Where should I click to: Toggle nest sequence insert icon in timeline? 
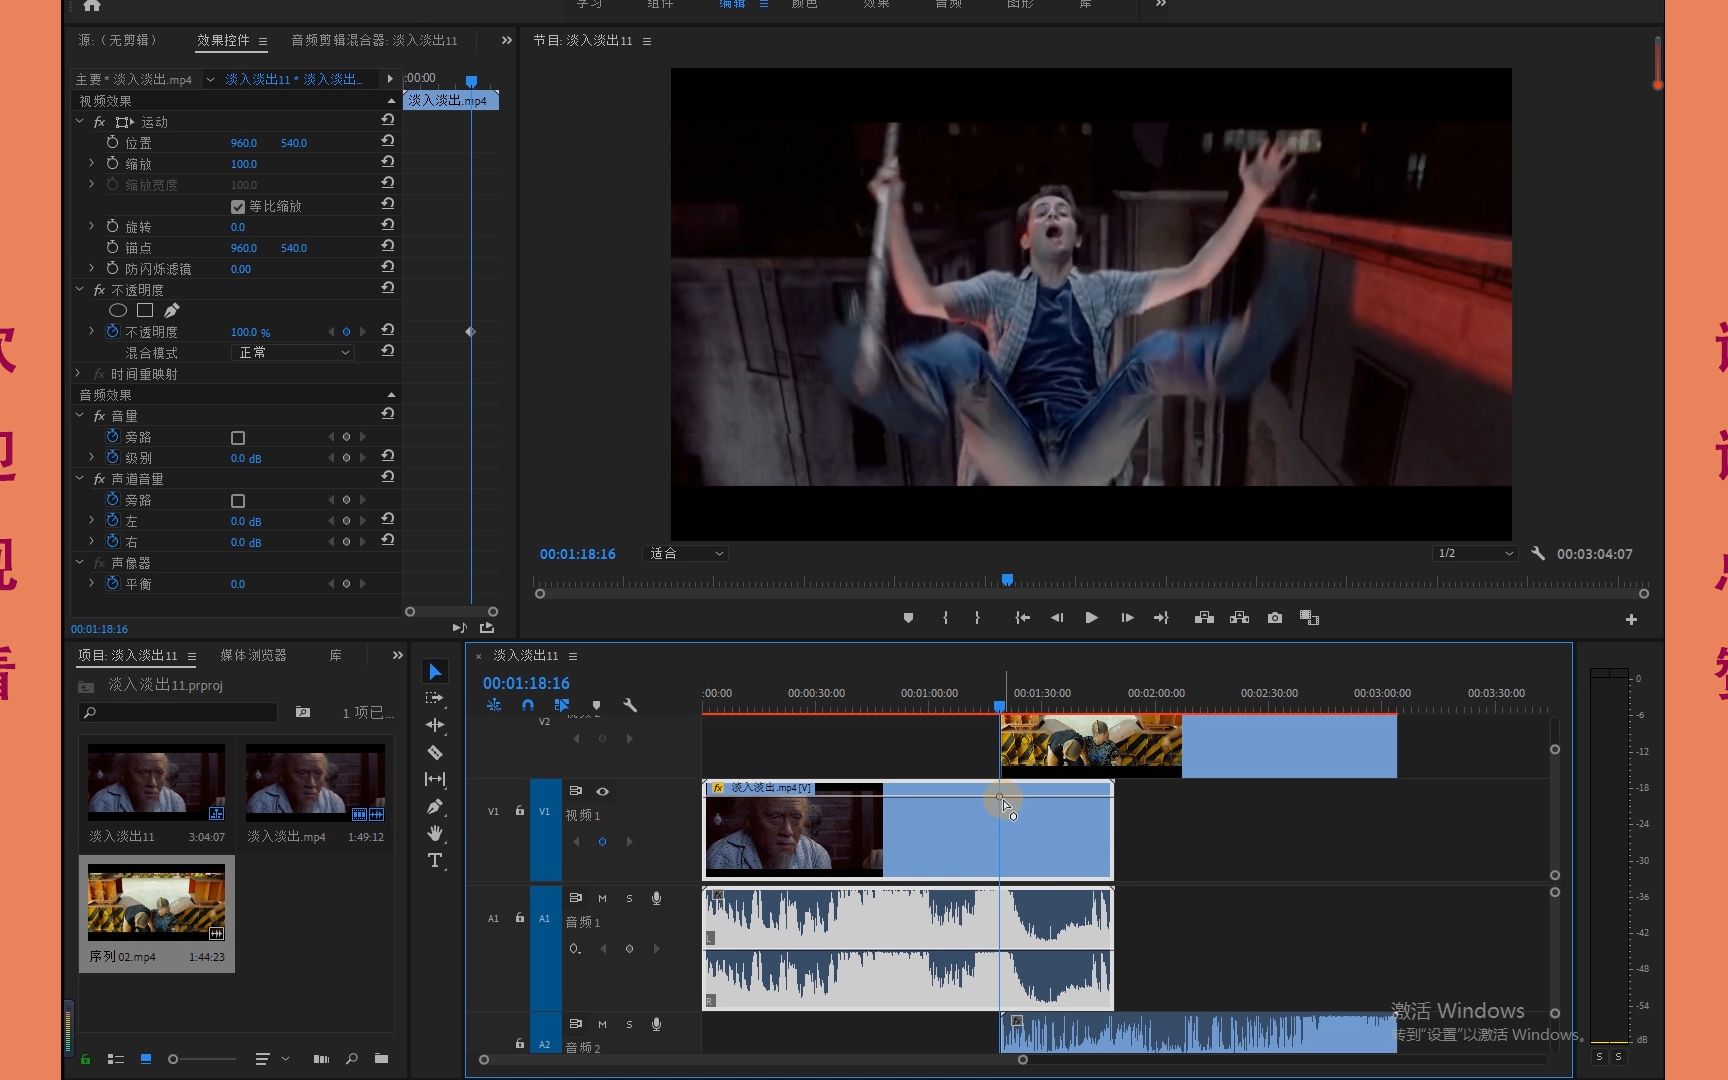494,705
